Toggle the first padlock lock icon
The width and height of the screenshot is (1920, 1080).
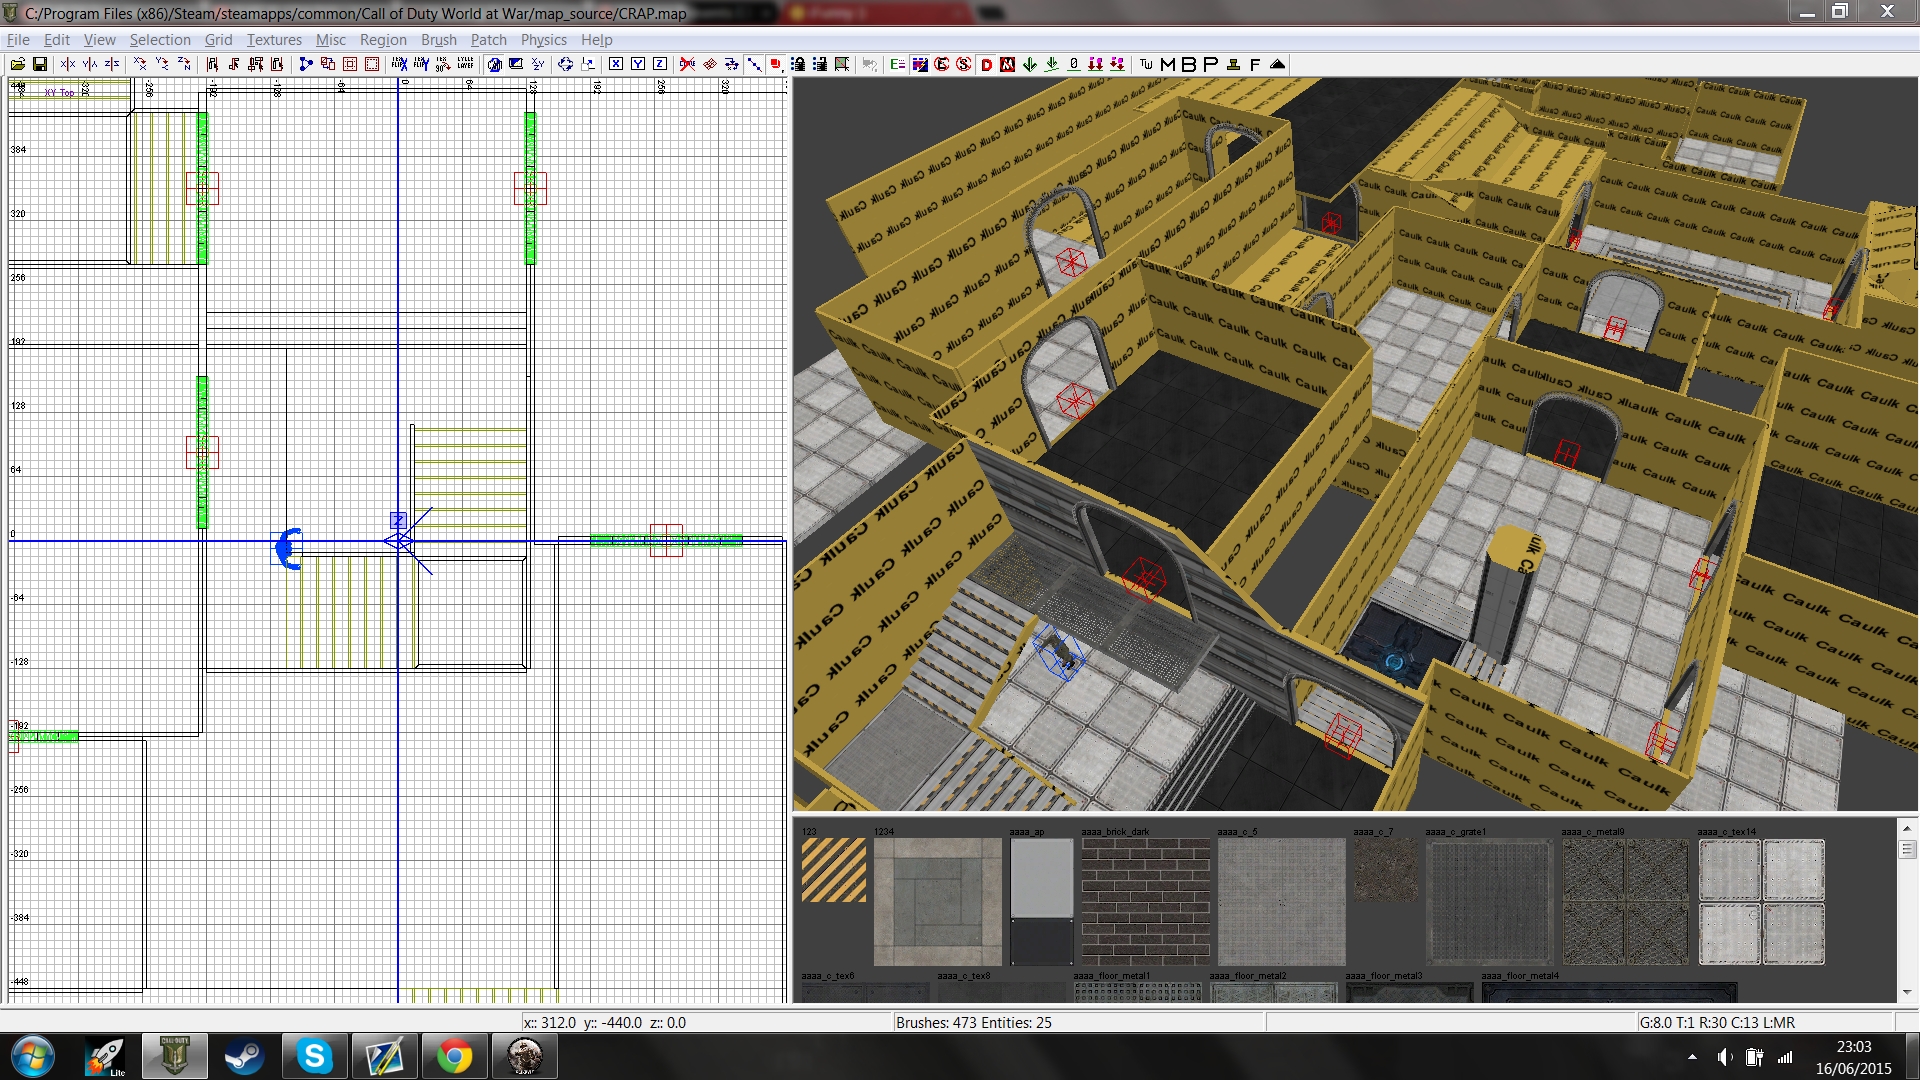pyautogui.click(x=797, y=64)
